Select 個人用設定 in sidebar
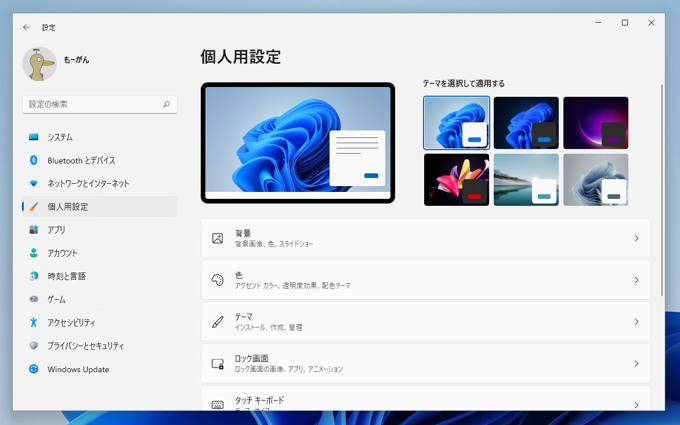The image size is (680, 425). point(100,206)
